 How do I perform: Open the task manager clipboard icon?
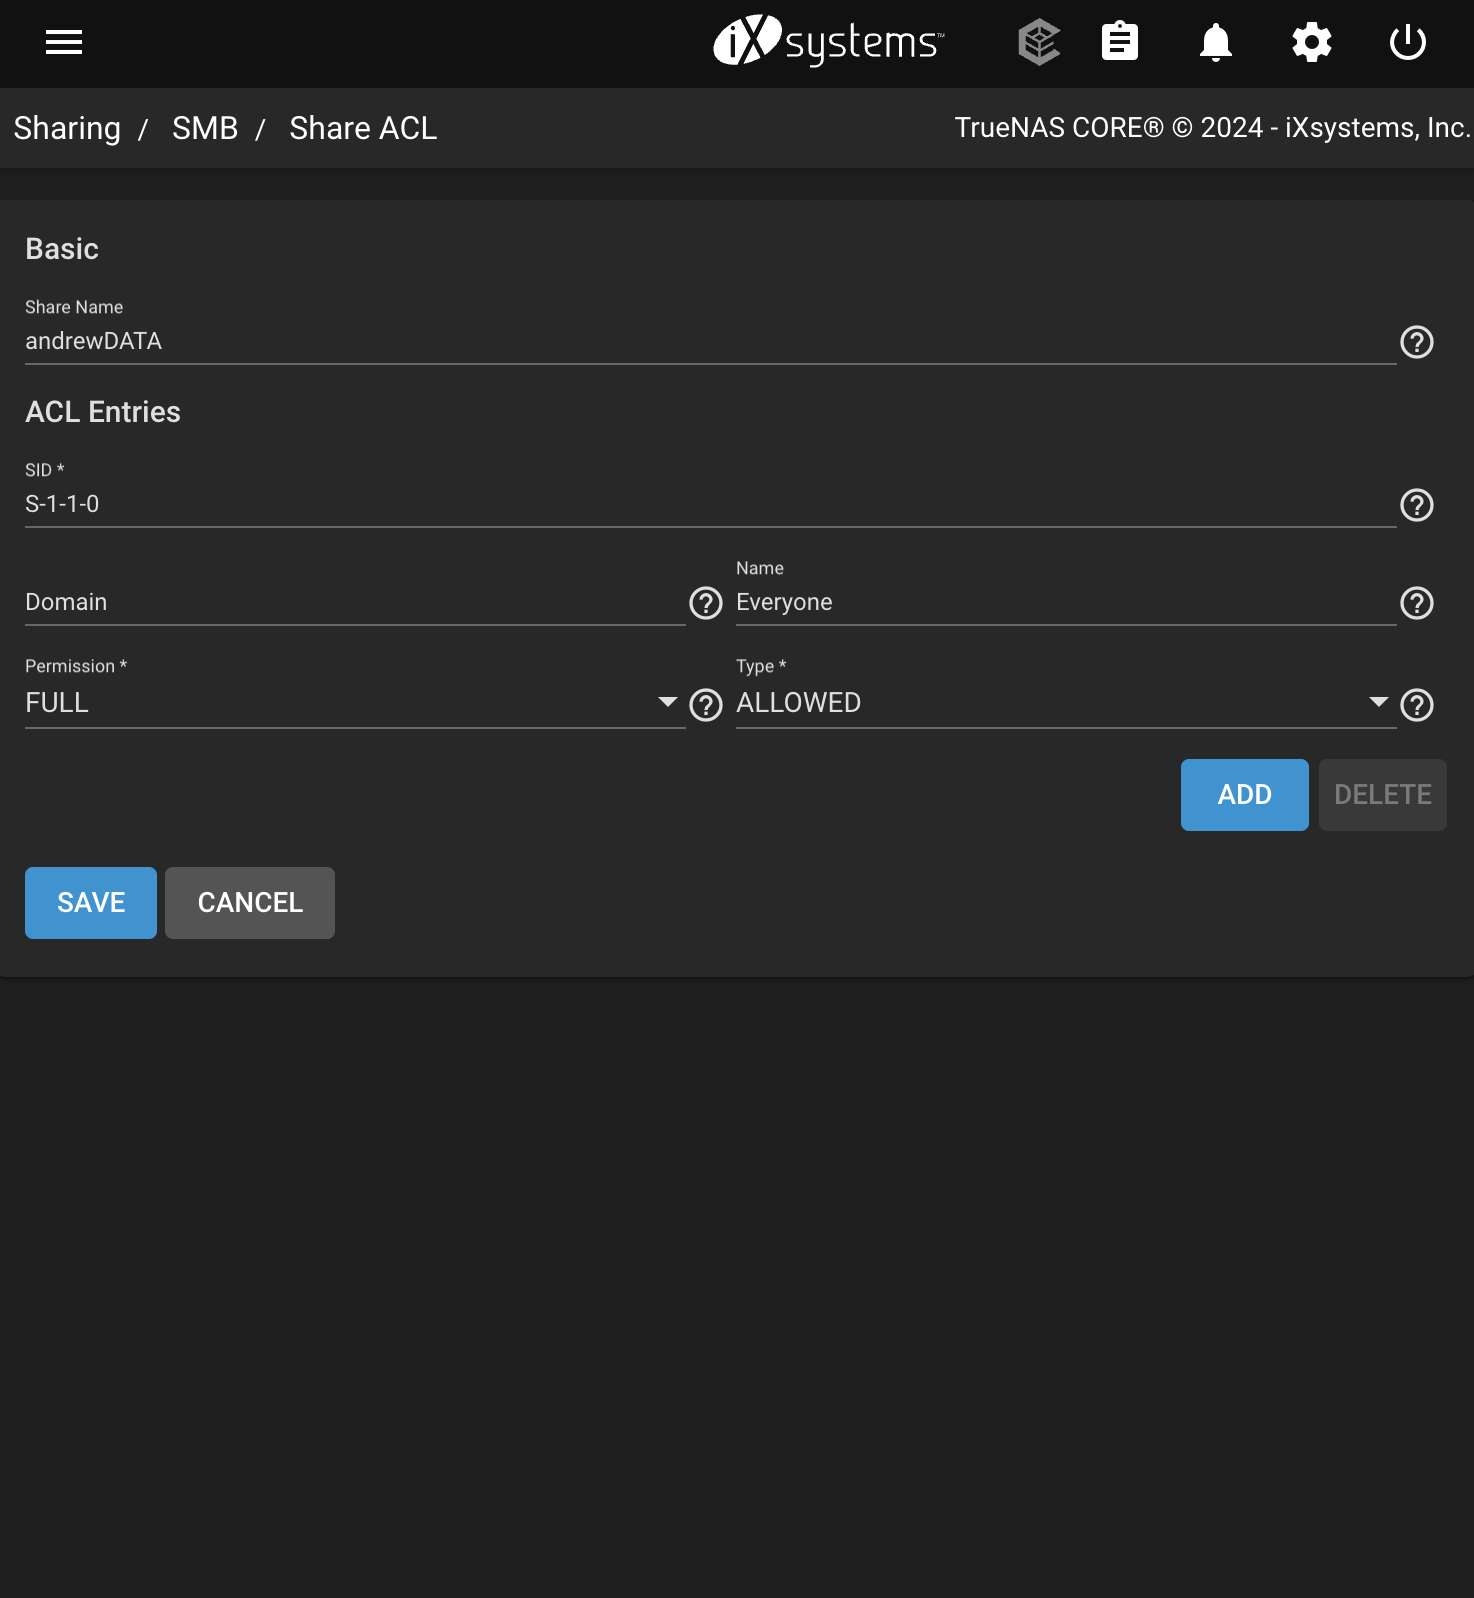click(1119, 42)
